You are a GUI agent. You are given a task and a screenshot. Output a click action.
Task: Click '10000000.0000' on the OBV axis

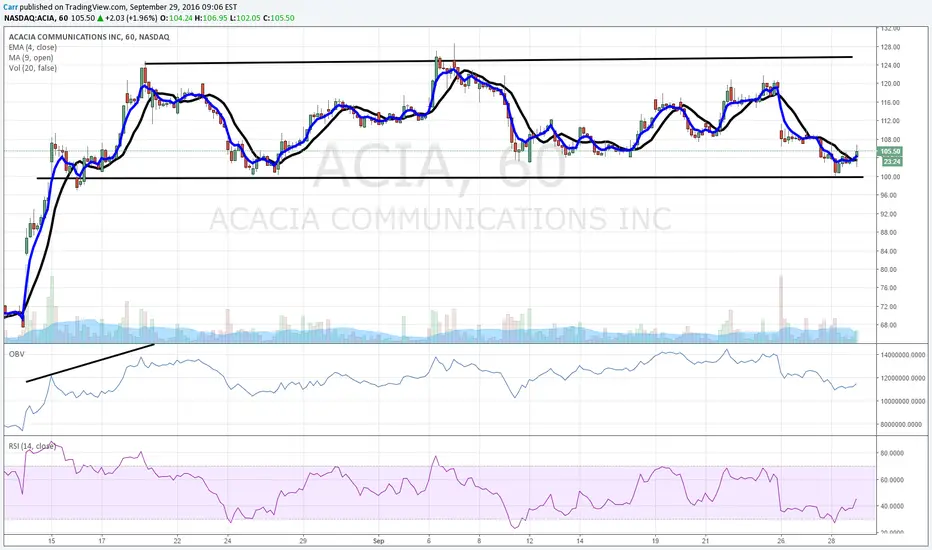click(903, 401)
